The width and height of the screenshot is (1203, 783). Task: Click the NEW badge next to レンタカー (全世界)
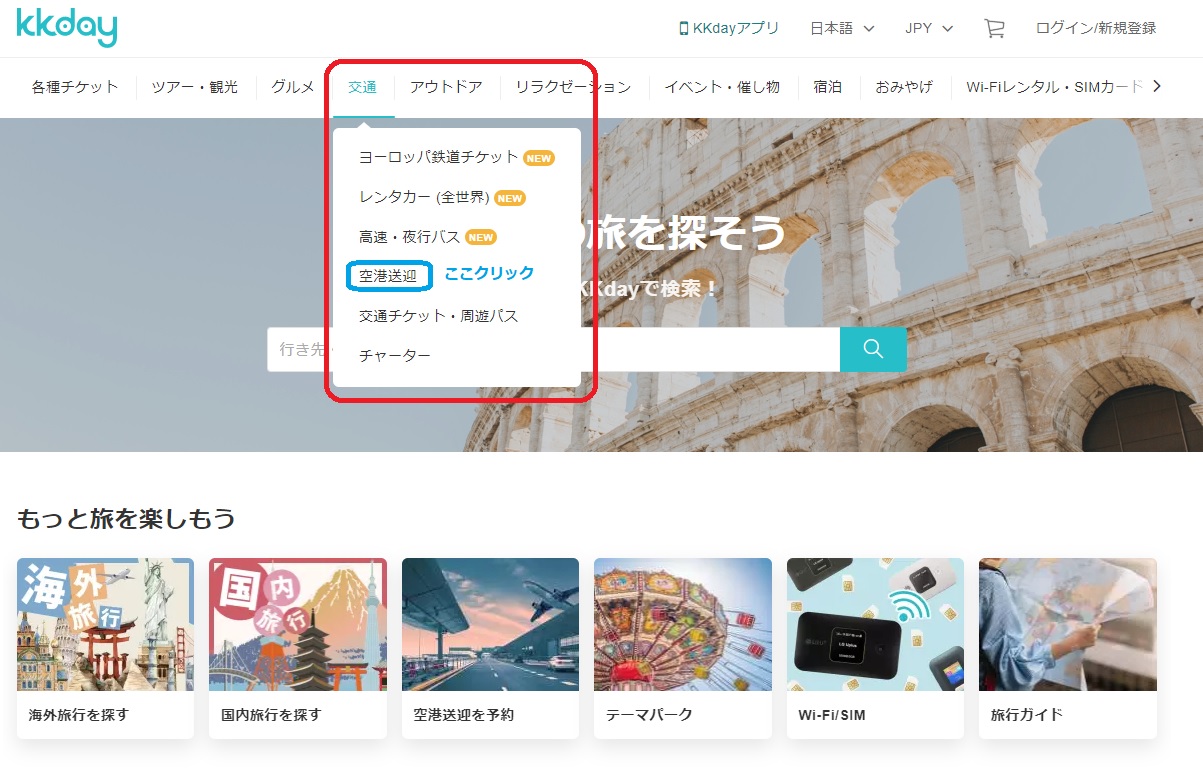coord(510,198)
